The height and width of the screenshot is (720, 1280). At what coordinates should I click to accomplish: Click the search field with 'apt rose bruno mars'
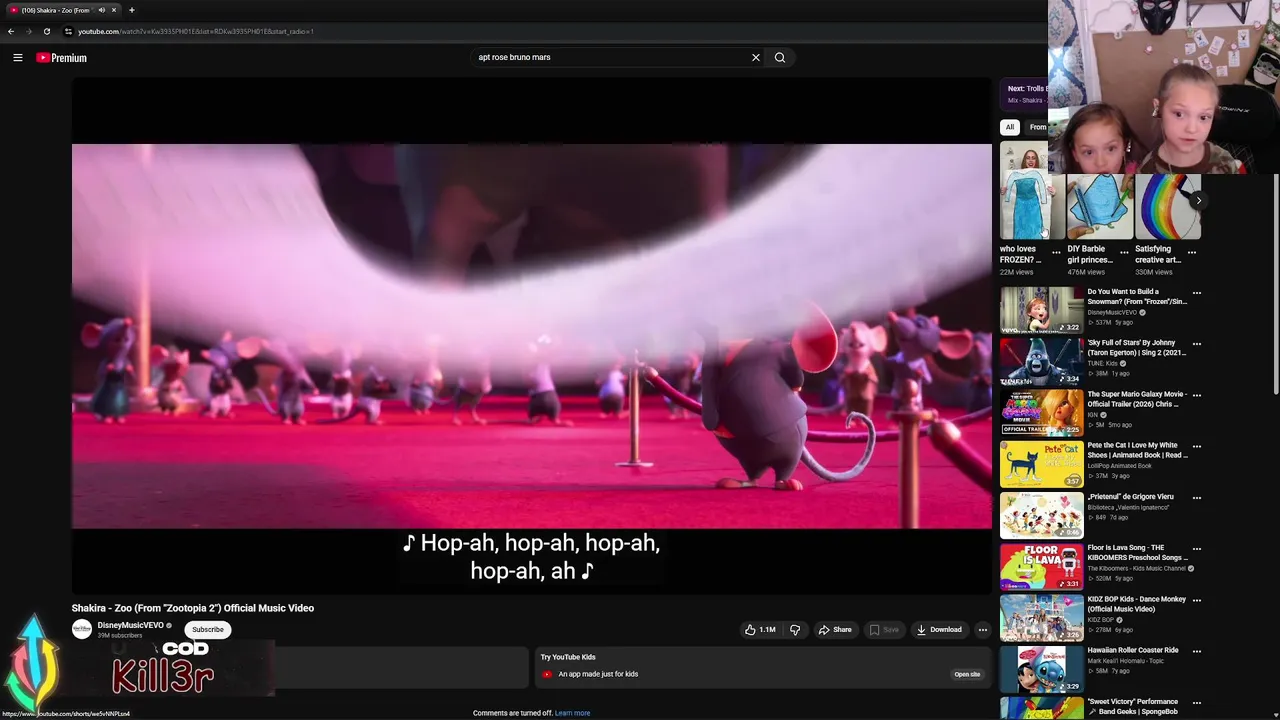point(610,58)
